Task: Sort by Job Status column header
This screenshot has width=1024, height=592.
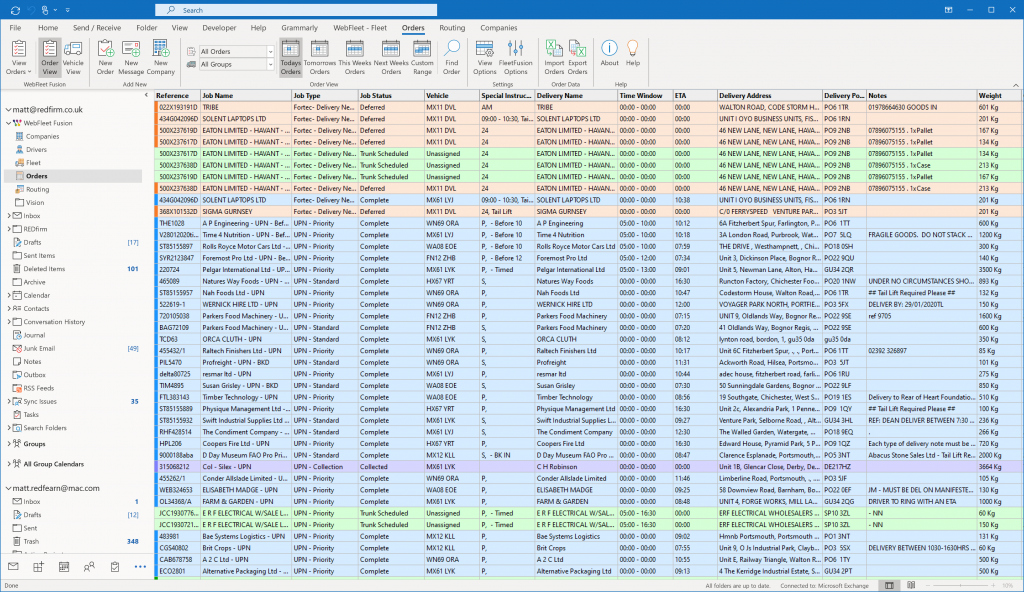Action: tap(376, 95)
